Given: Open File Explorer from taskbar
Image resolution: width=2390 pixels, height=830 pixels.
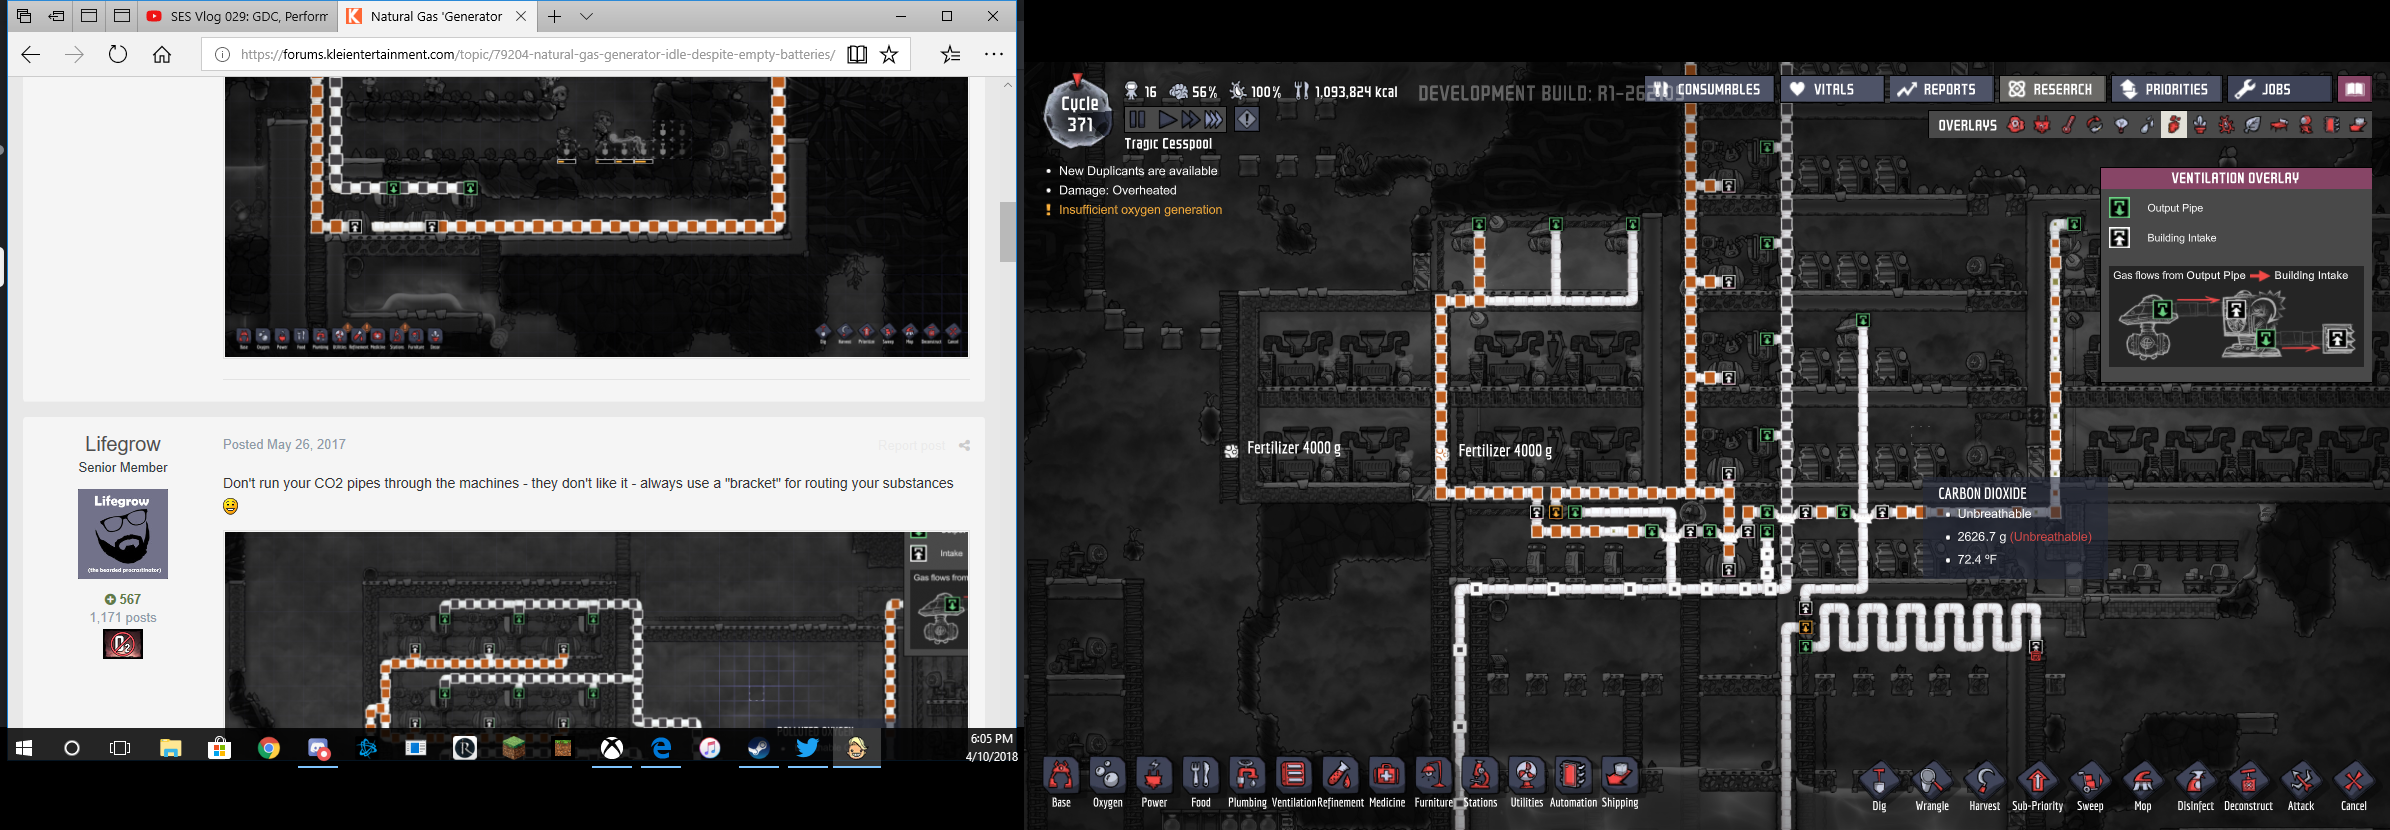Looking at the screenshot, I should (x=171, y=748).
